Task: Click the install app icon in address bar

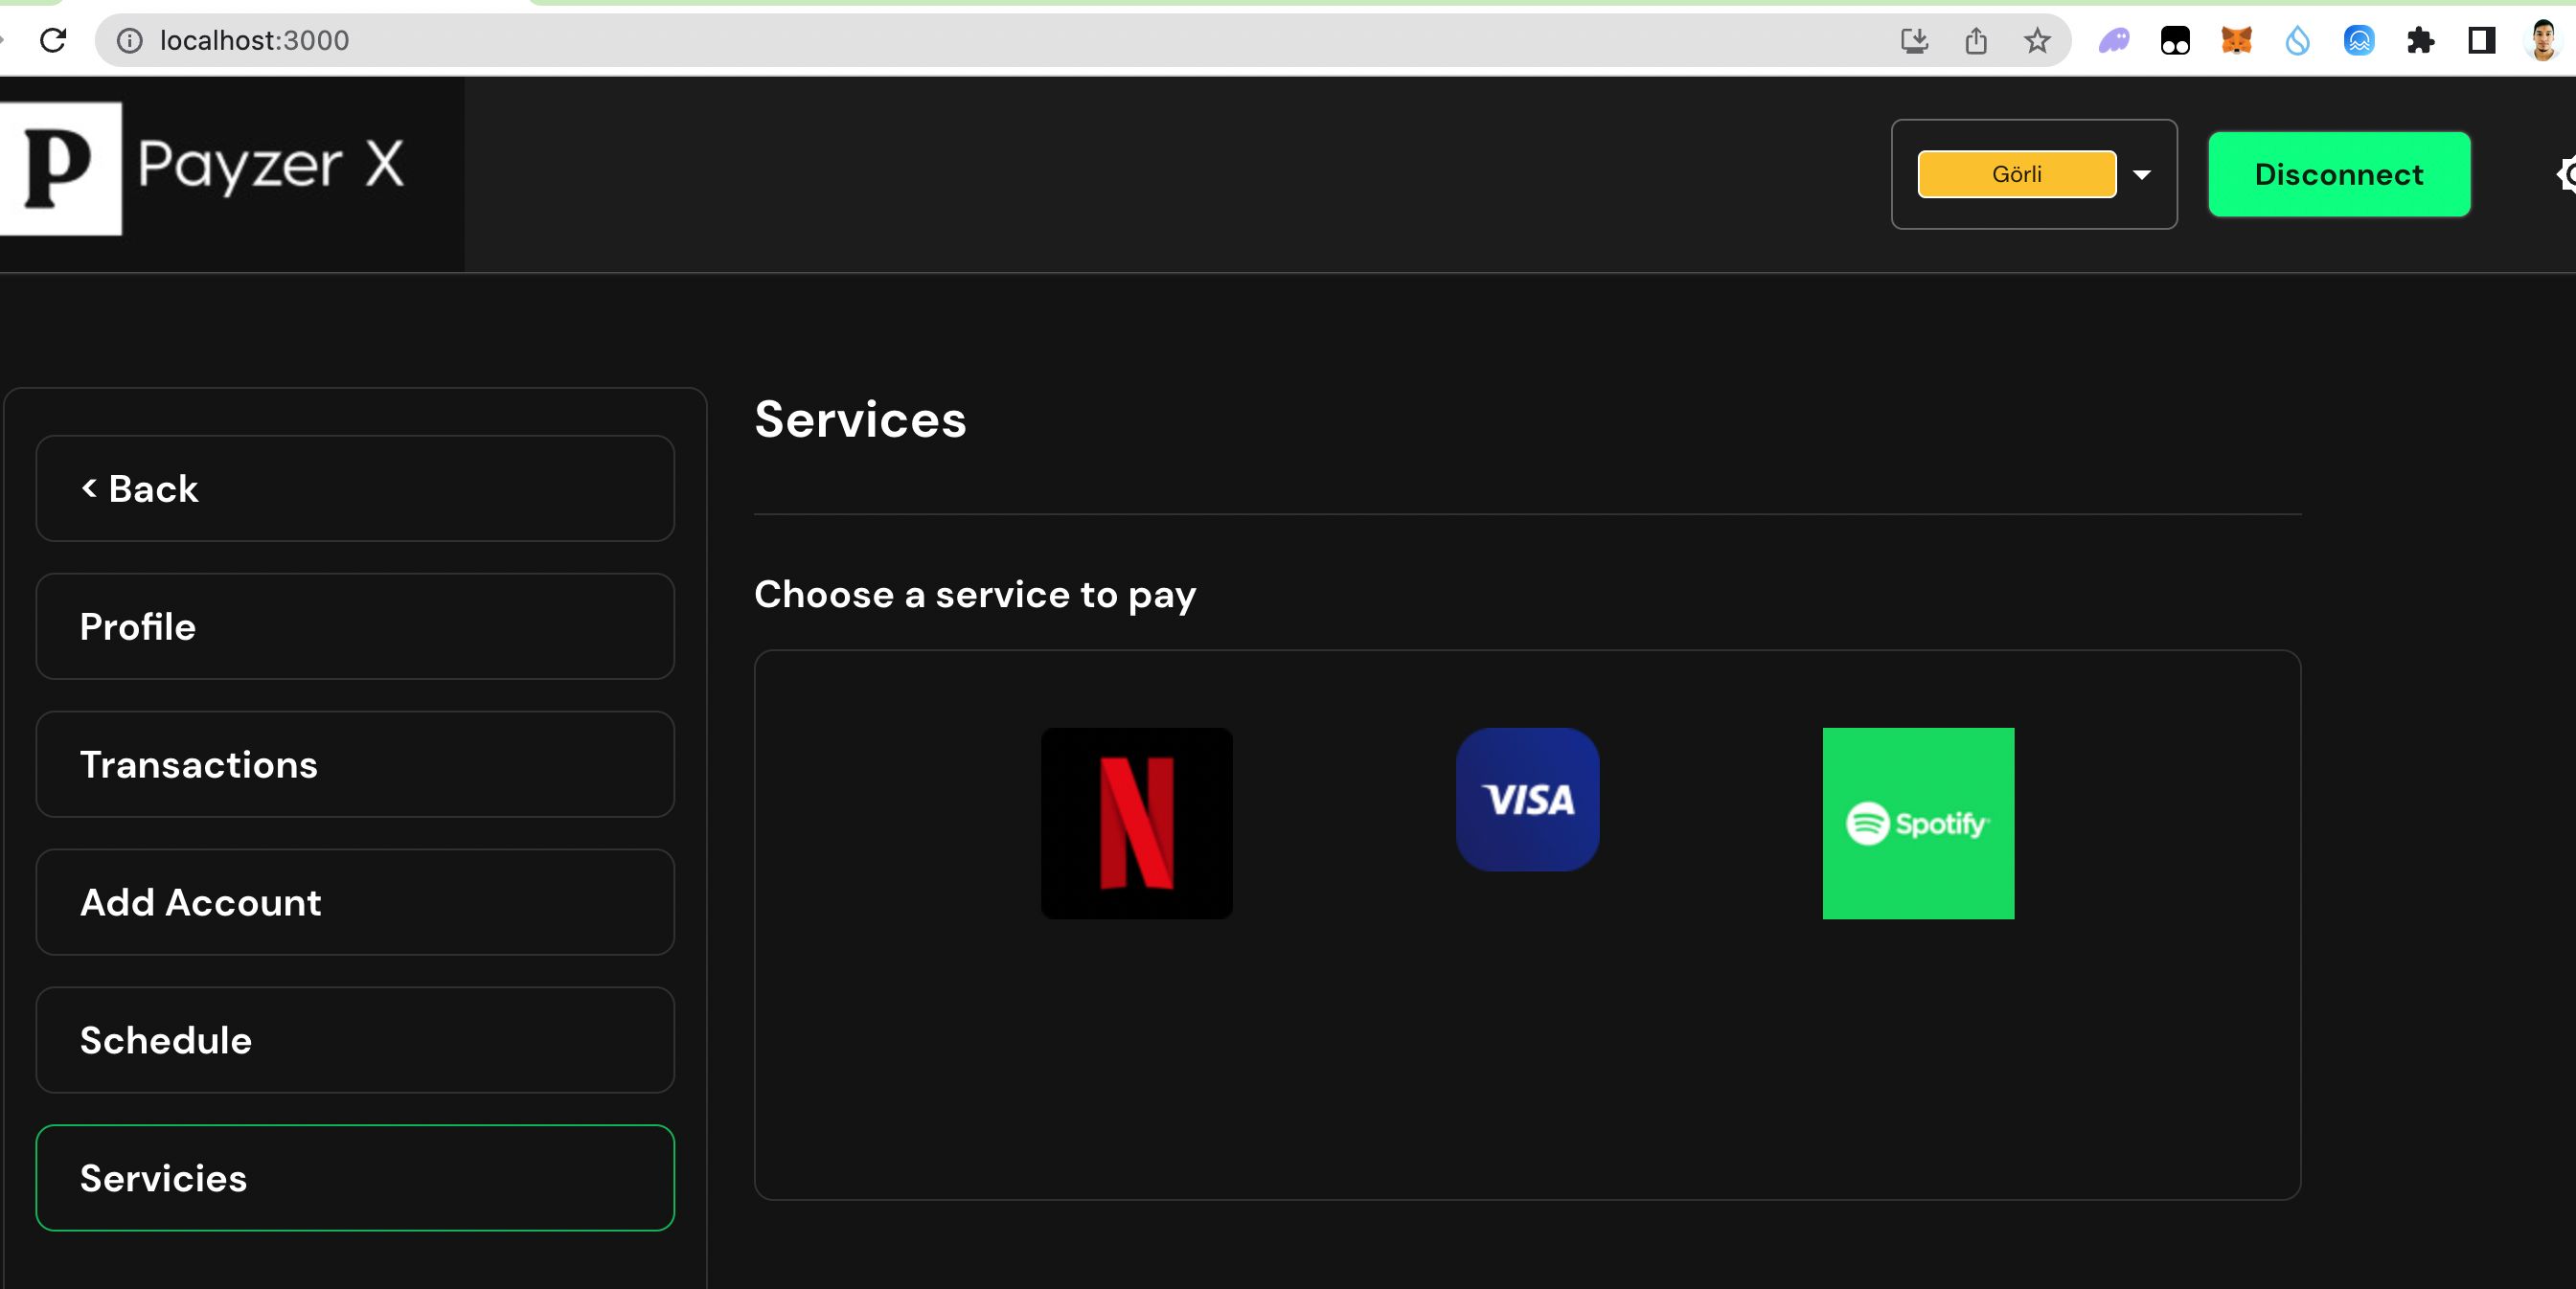Action: pyautogui.click(x=1914, y=40)
